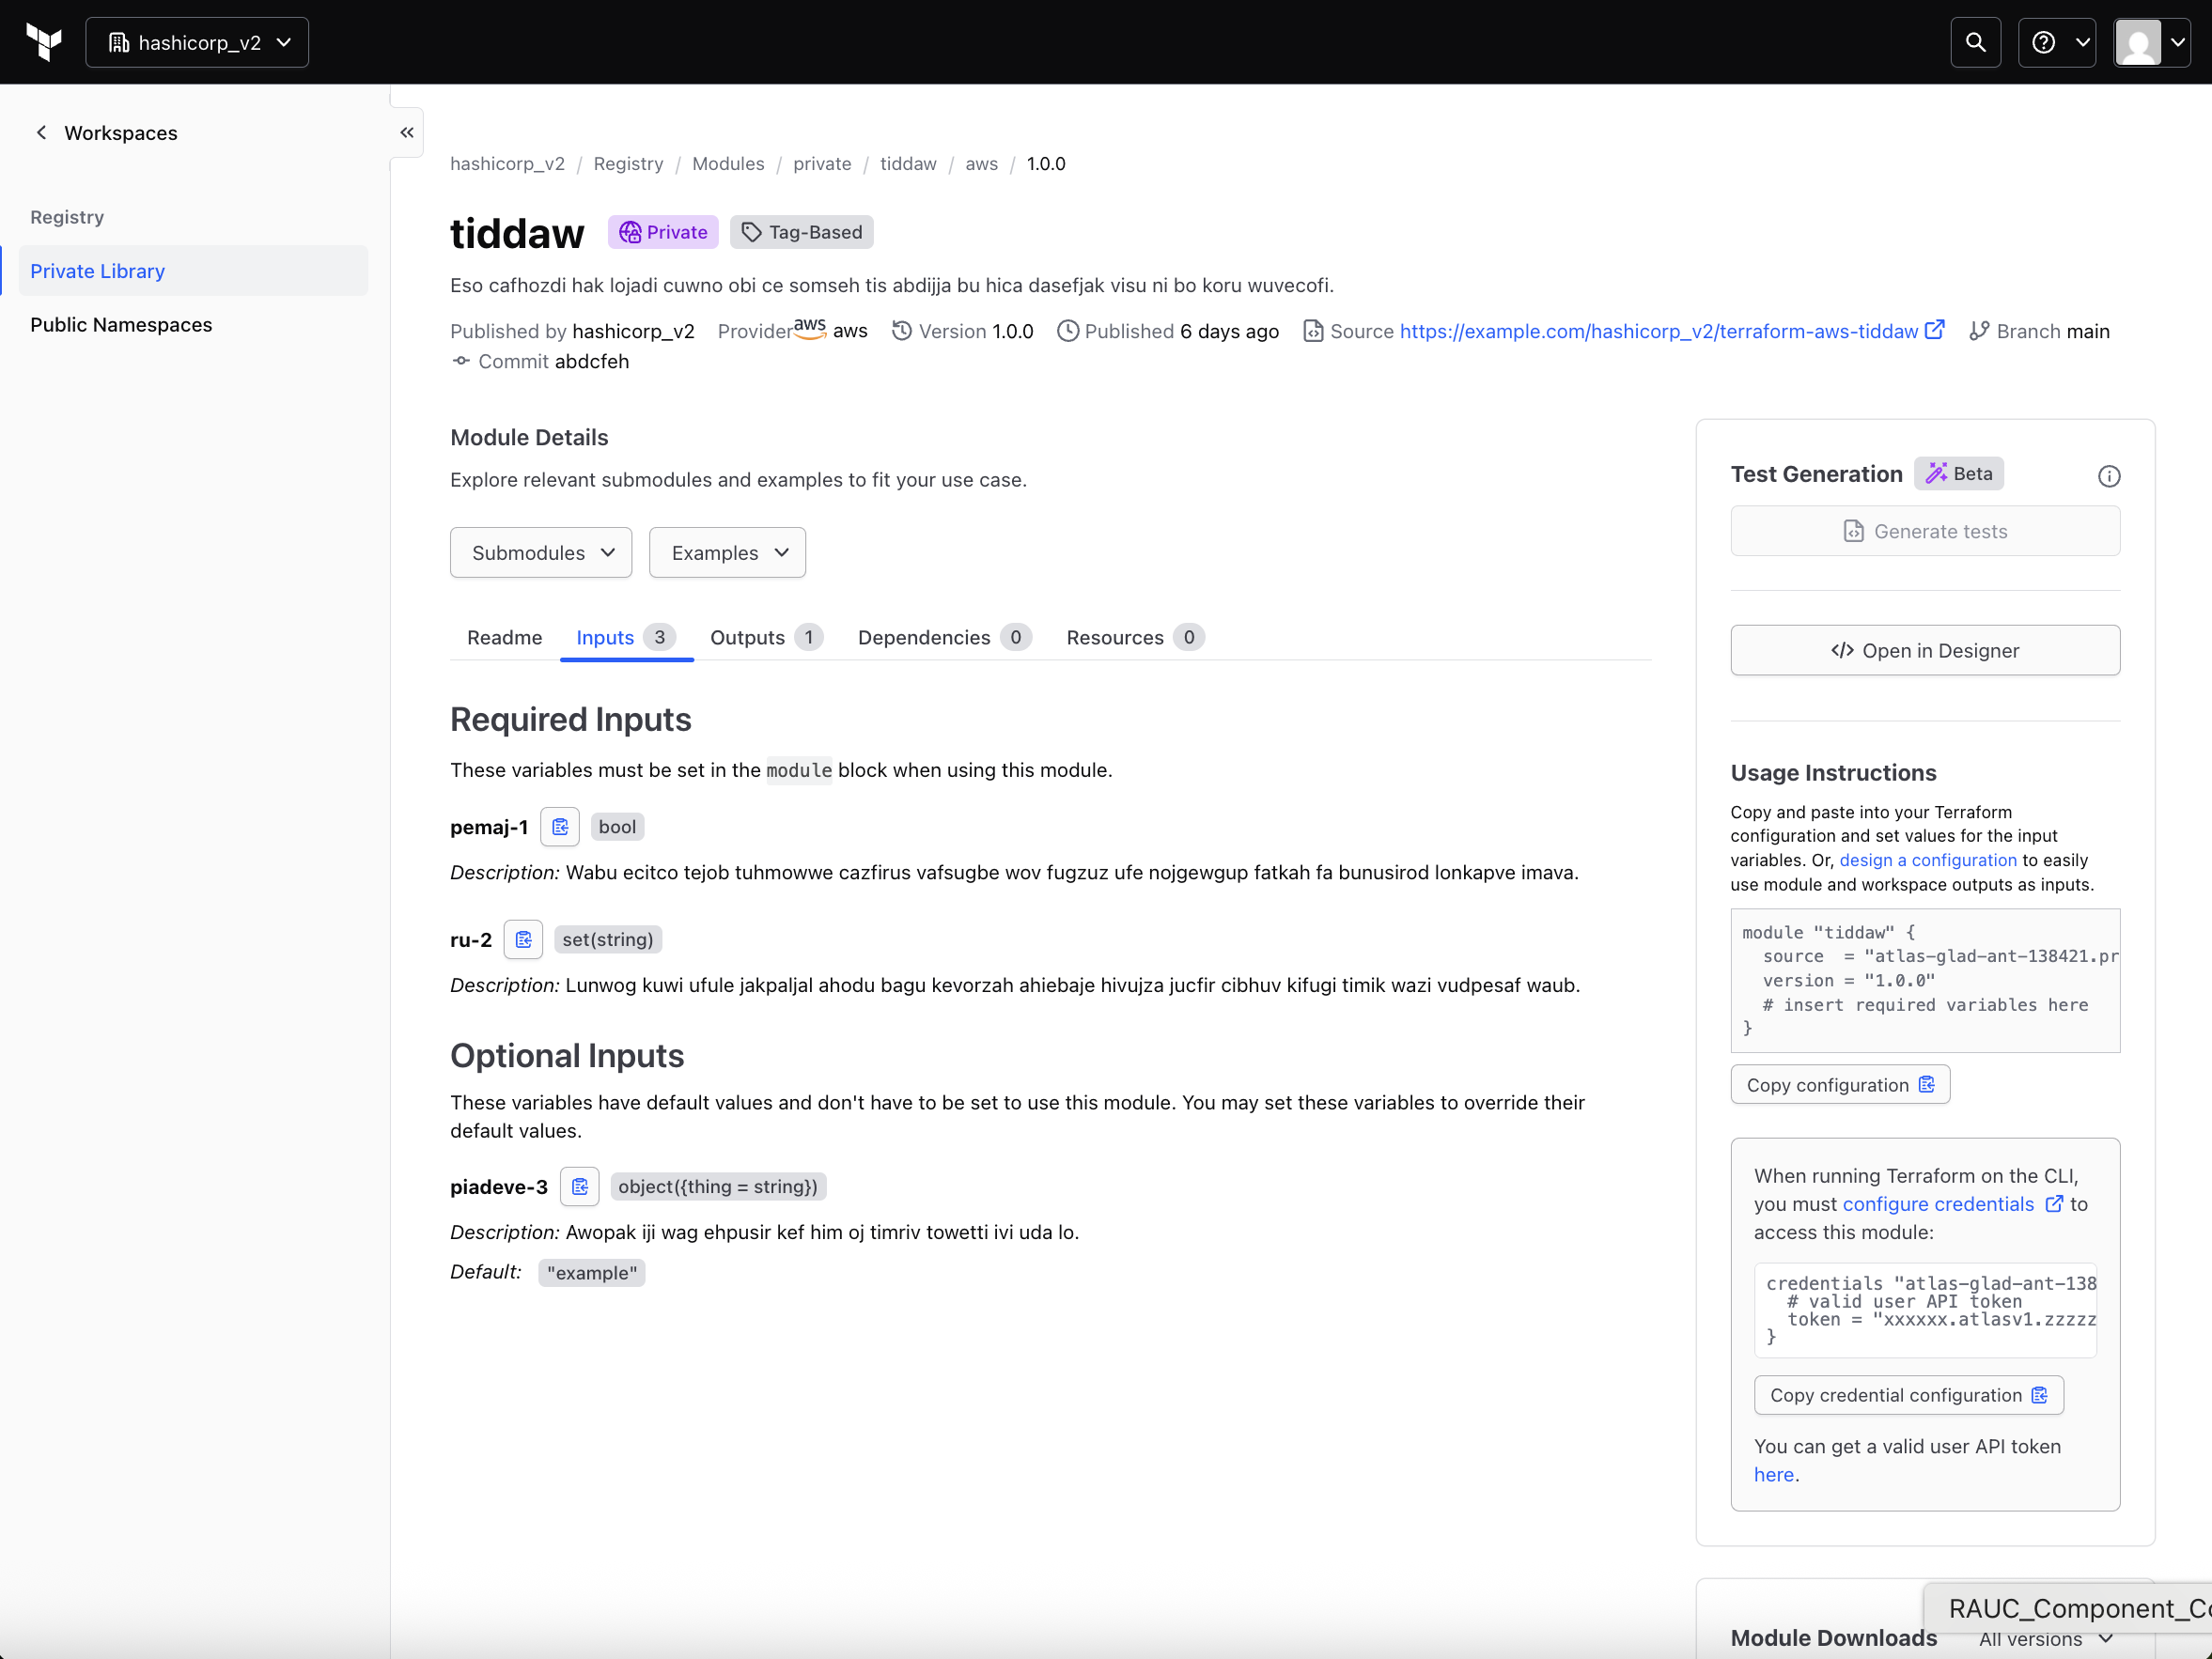Click the Commit abdcfeh text
This screenshot has width=2212, height=1659.
[553, 361]
